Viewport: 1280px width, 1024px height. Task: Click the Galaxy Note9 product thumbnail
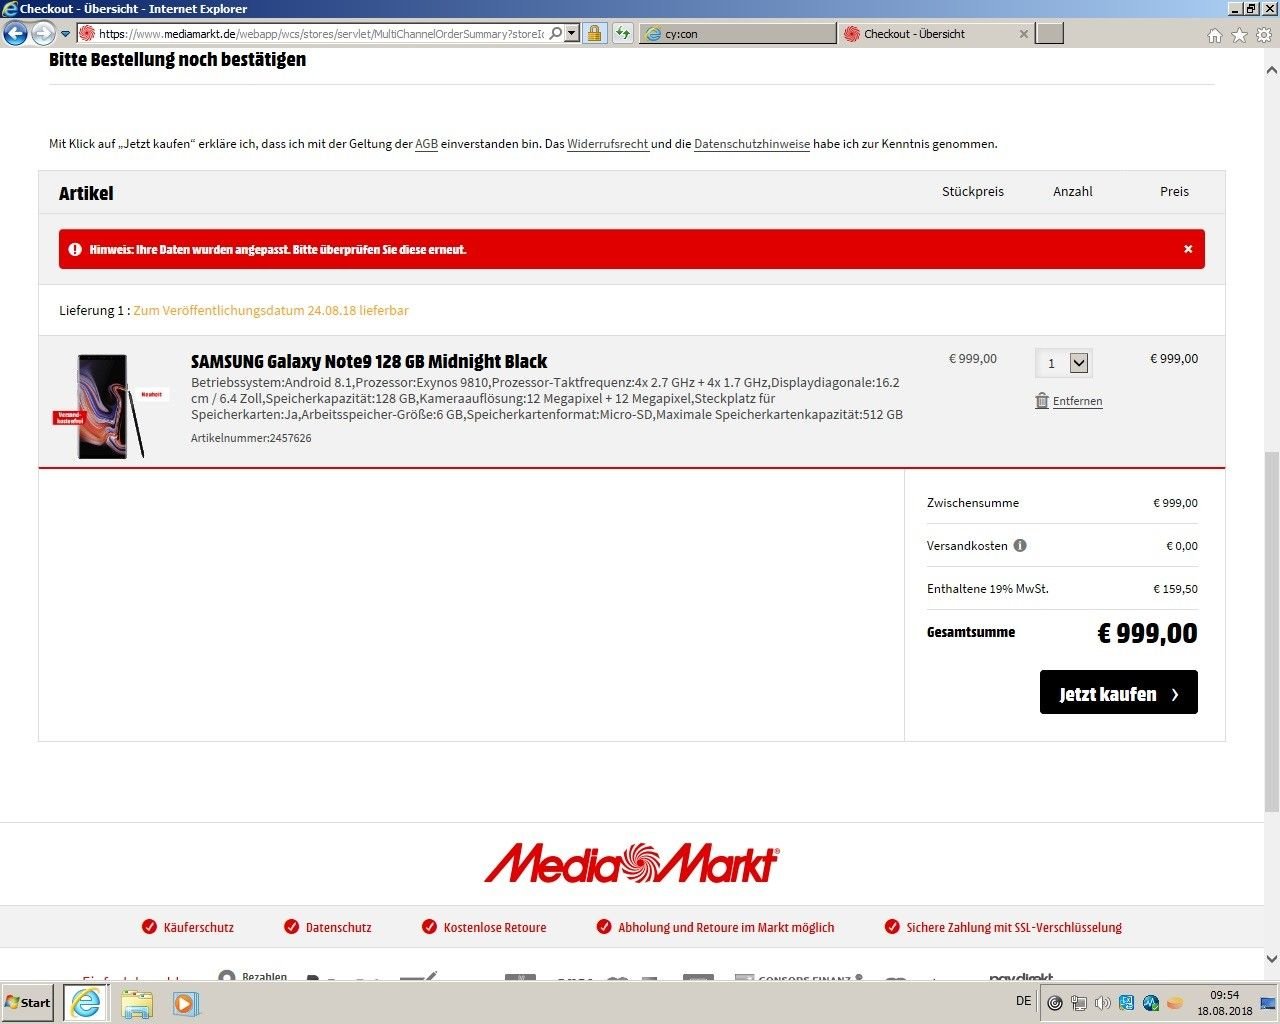(x=109, y=406)
